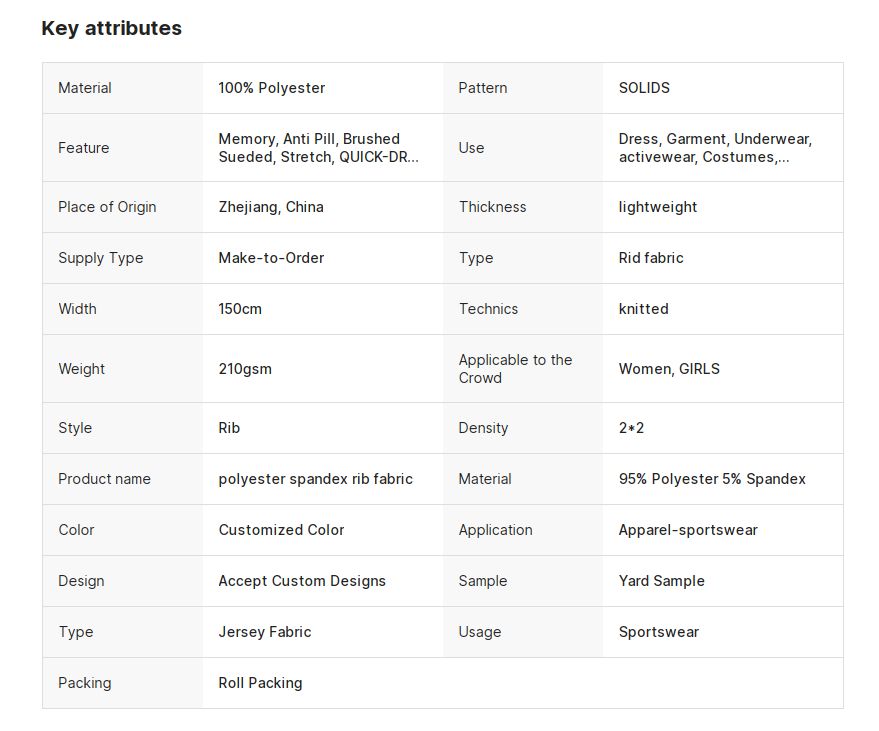Select the Make-to-Order supply type value
This screenshot has height=731, width=879.
[271, 258]
